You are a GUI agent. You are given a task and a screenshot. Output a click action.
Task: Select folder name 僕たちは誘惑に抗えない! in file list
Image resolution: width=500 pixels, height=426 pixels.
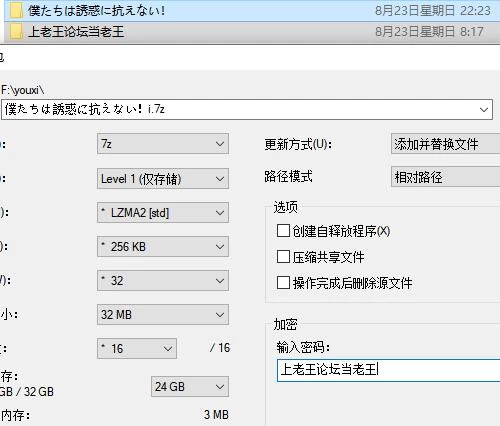coord(97,11)
